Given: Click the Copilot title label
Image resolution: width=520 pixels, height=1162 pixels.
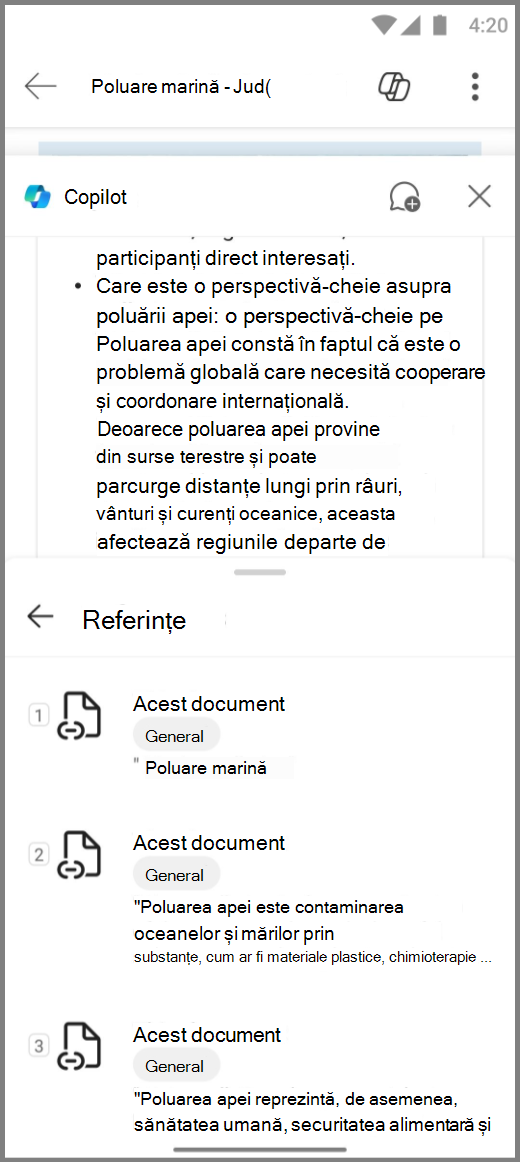Looking at the screenshot, I should tap(96, 196).
